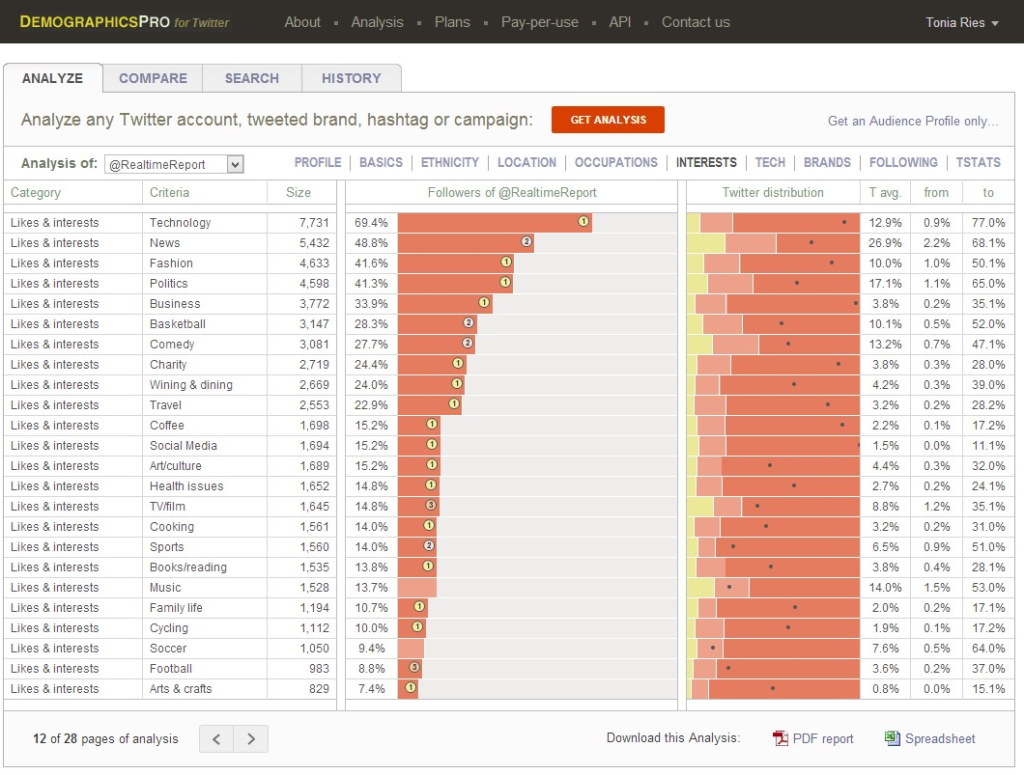Open the Pay-per-use nav link
1024x775 pixels.
pos(539,22)
